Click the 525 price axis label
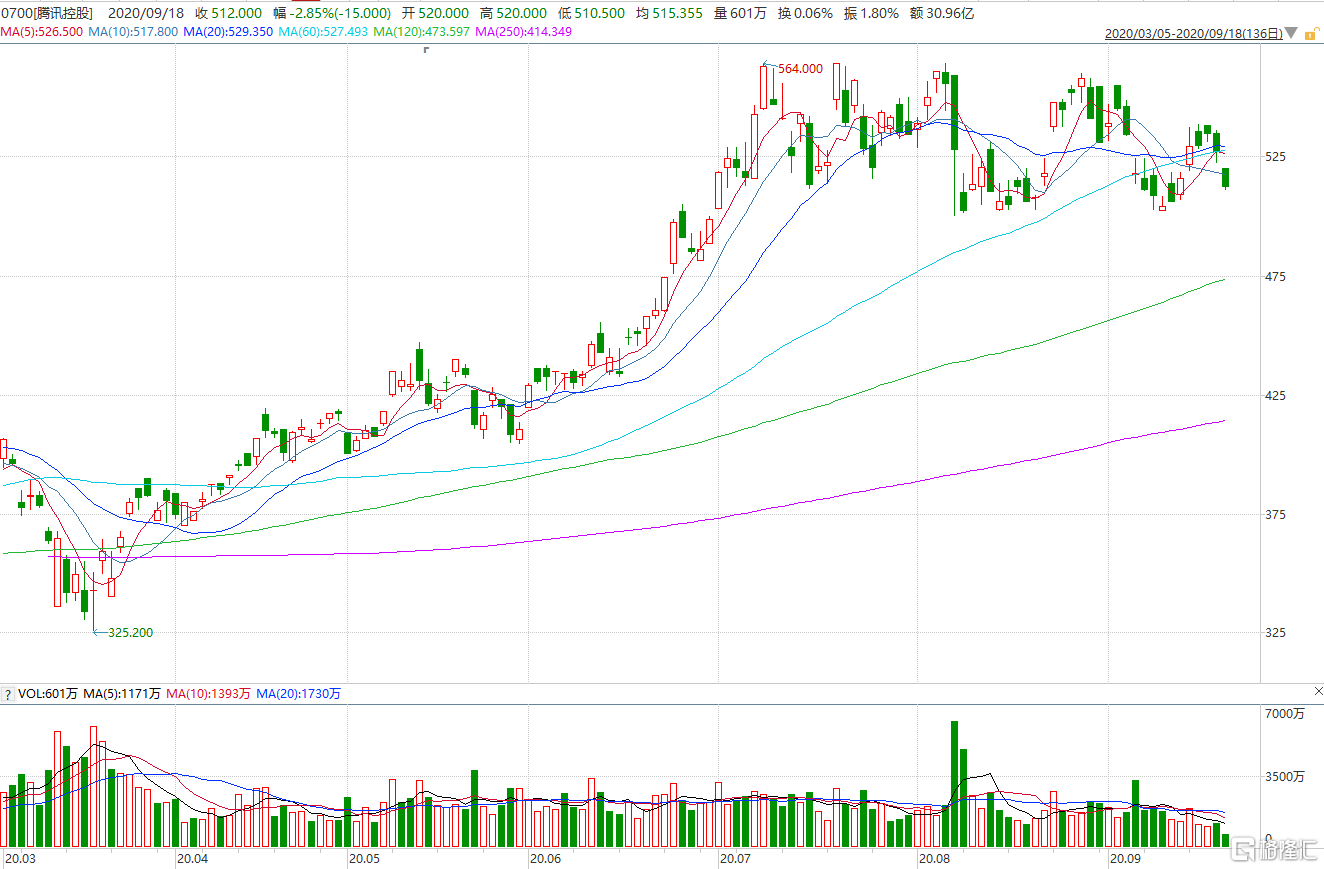The width and height of the screenshot is (1324, 869). pyautogui.click(x=1275, y=157)
